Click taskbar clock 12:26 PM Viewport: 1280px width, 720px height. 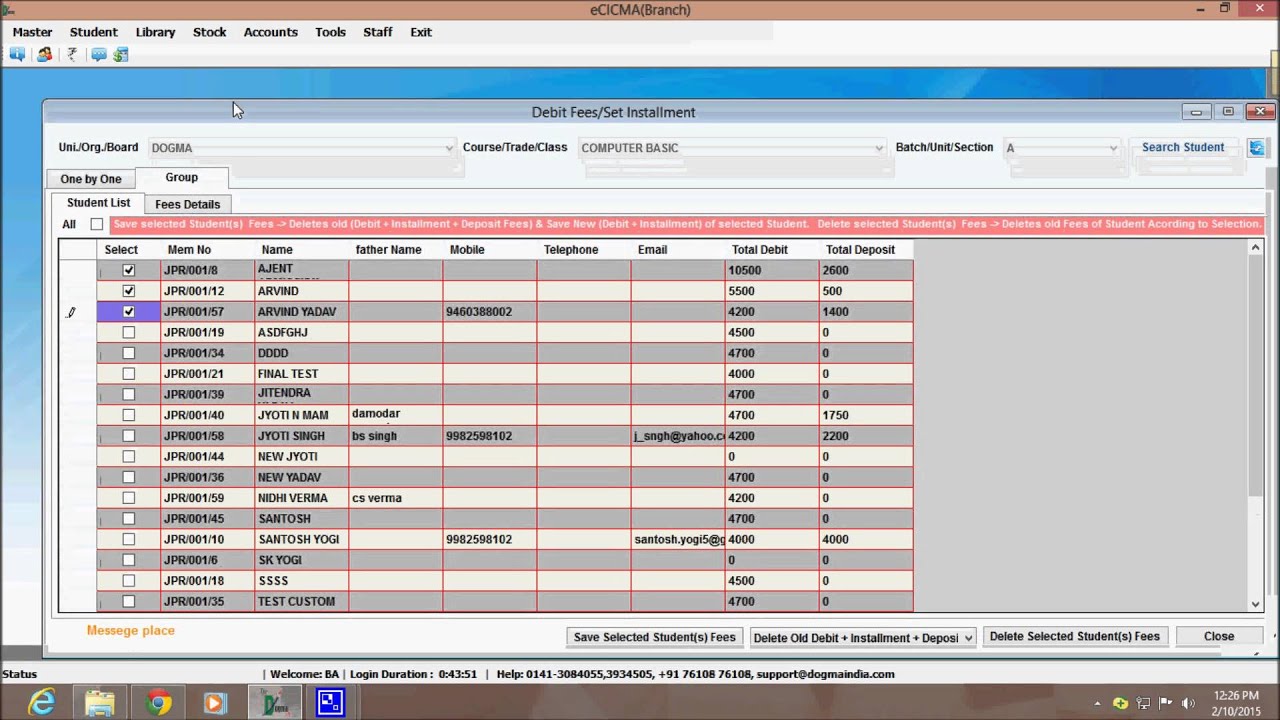pos(1237,695)
